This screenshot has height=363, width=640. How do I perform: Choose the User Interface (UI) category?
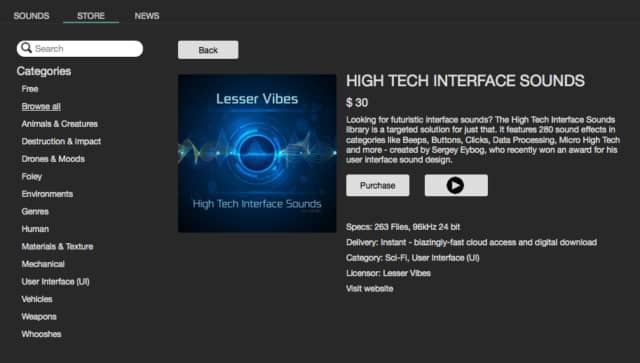pyautogui.click(x=56, y=282)
